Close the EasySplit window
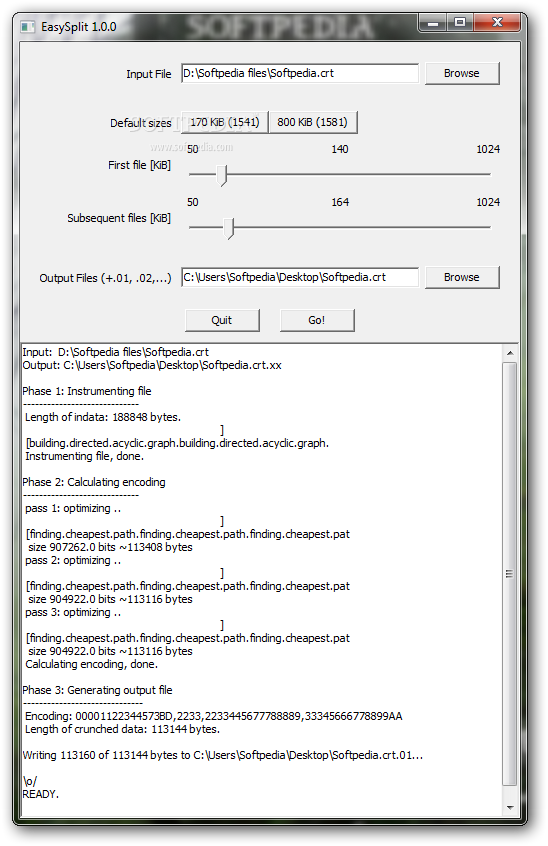The image size is (548, 846). point(497,23)
